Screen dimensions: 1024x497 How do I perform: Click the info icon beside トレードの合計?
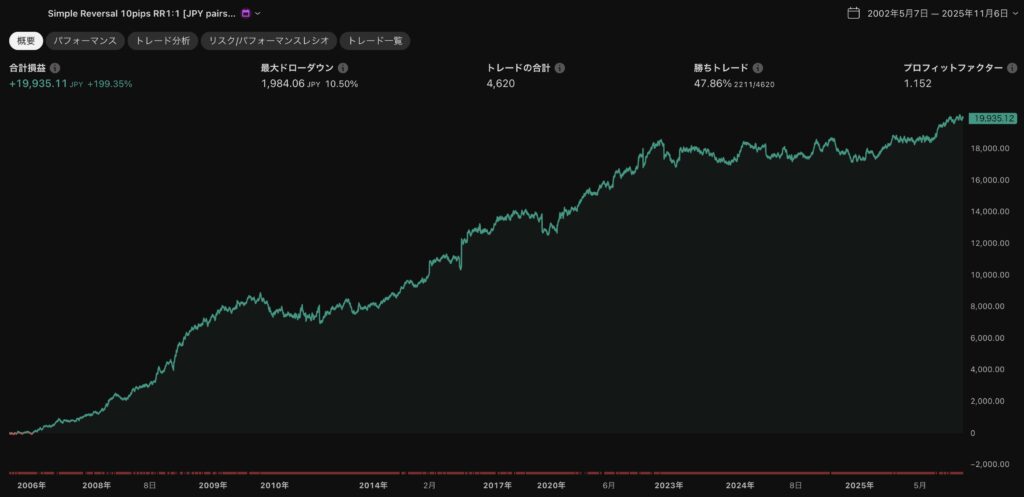560,68
